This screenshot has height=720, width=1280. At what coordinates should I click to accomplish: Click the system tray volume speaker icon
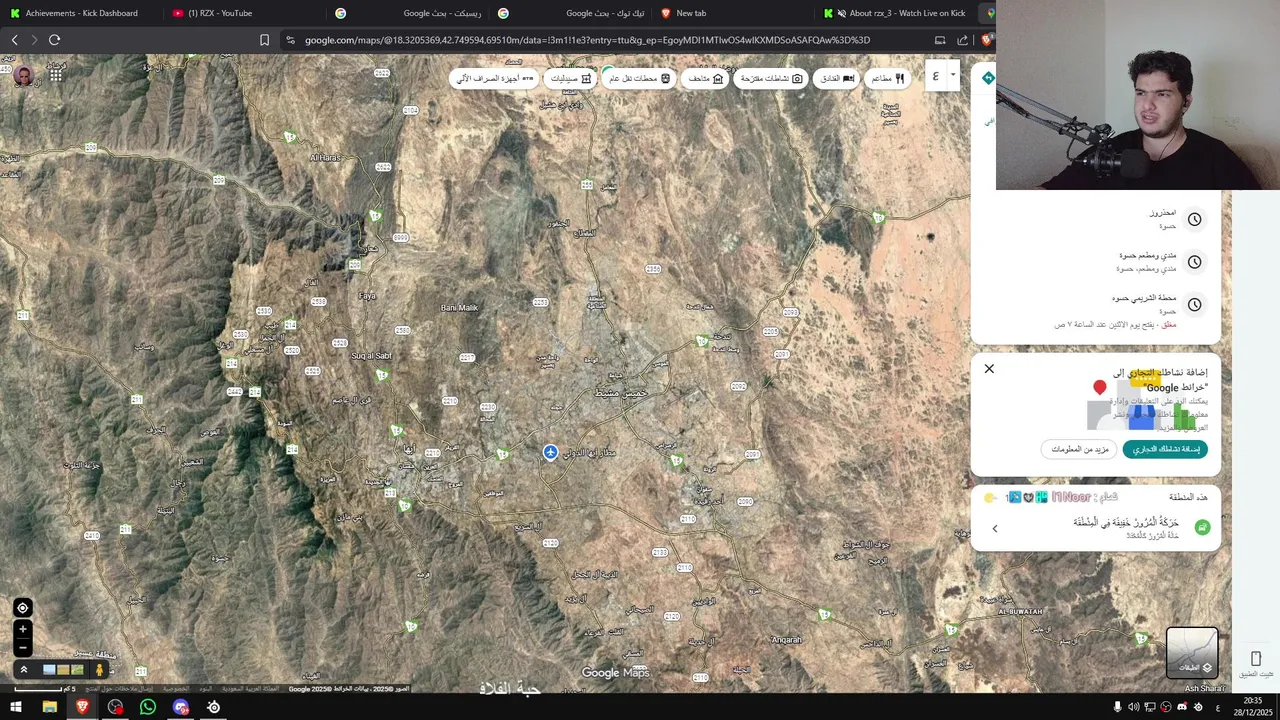click(x=1134, y=707)
